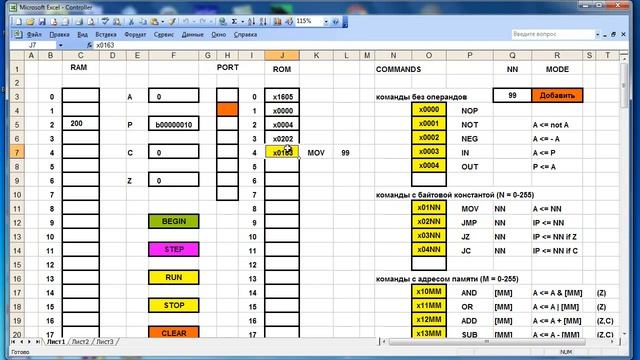Select register P cell b00000010
Image resolution: width=640 pixels, height=360 pixels.
(x=174, y=124)
